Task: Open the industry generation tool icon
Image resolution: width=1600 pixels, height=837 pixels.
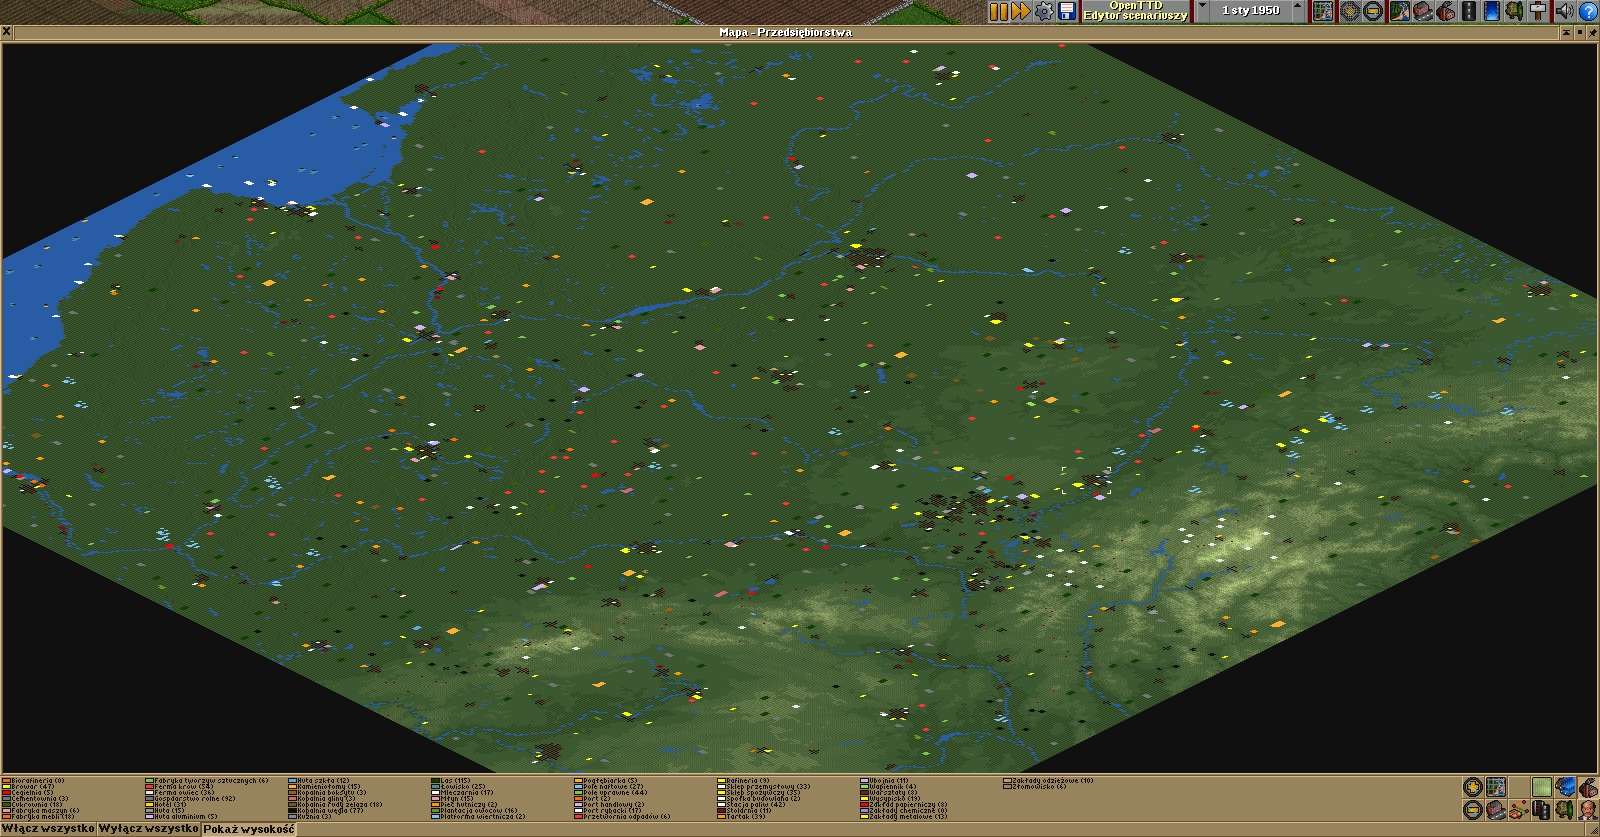Action: [1445, 11]
